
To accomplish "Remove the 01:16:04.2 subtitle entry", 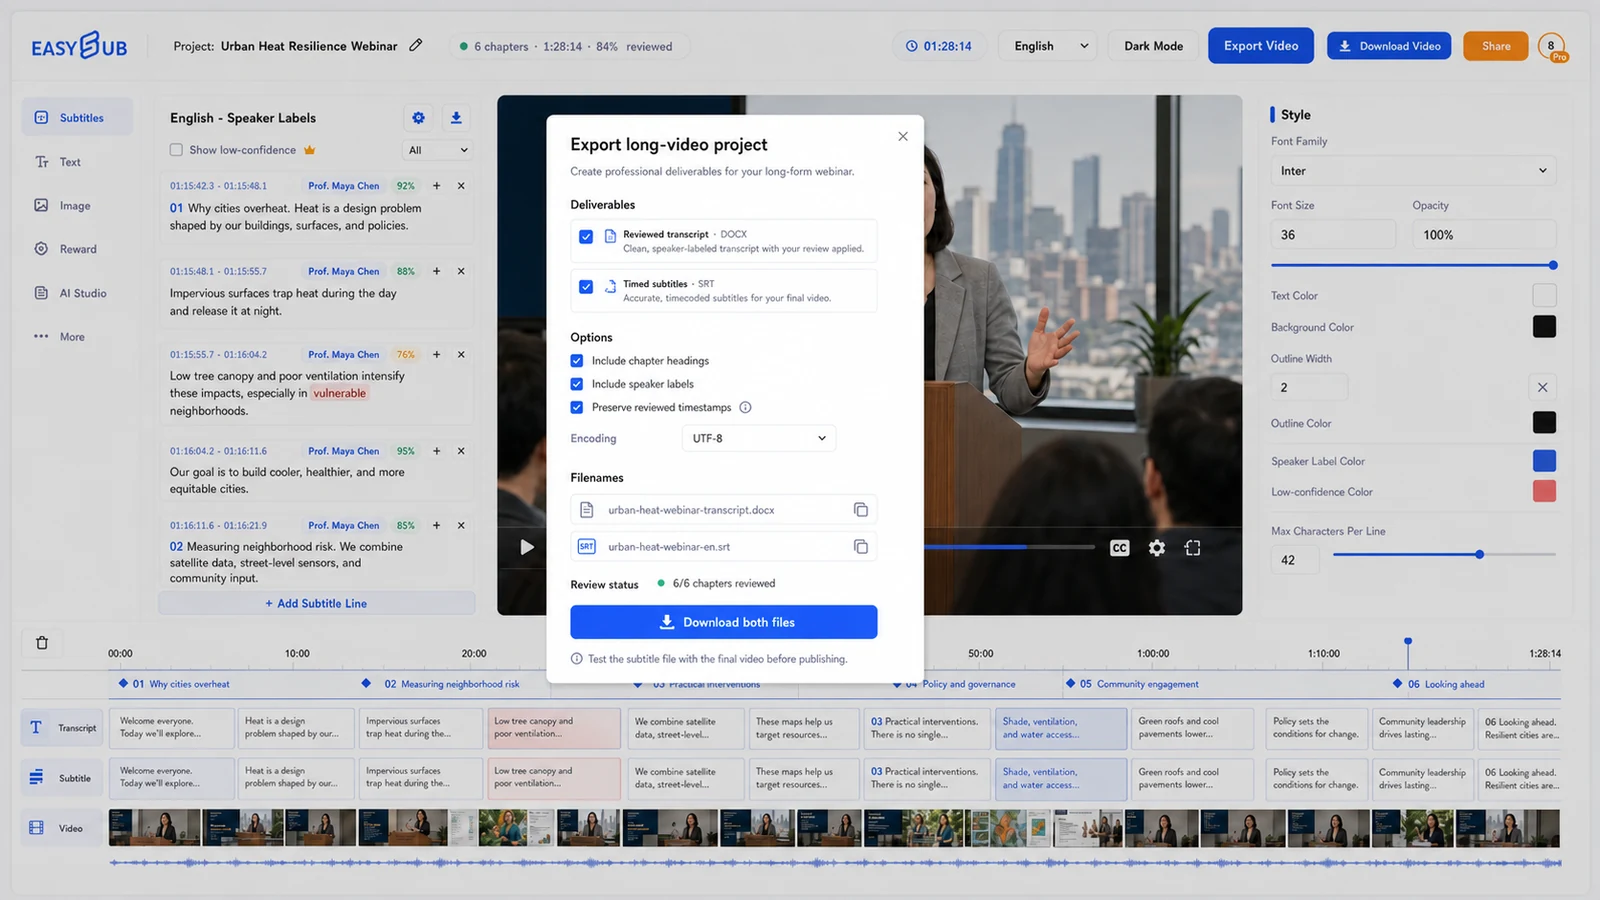I will coord(461,451).
